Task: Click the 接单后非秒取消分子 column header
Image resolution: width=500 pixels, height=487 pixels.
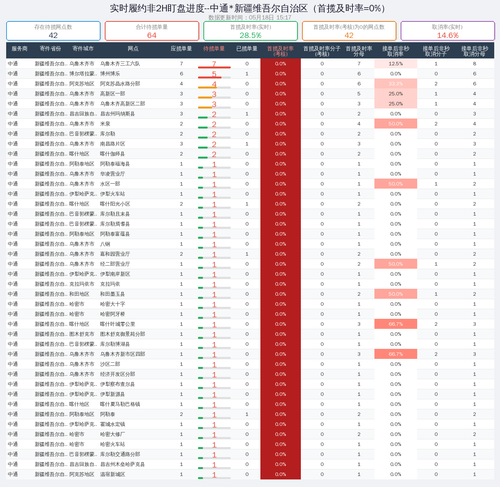Action: (x=436, y=51)
